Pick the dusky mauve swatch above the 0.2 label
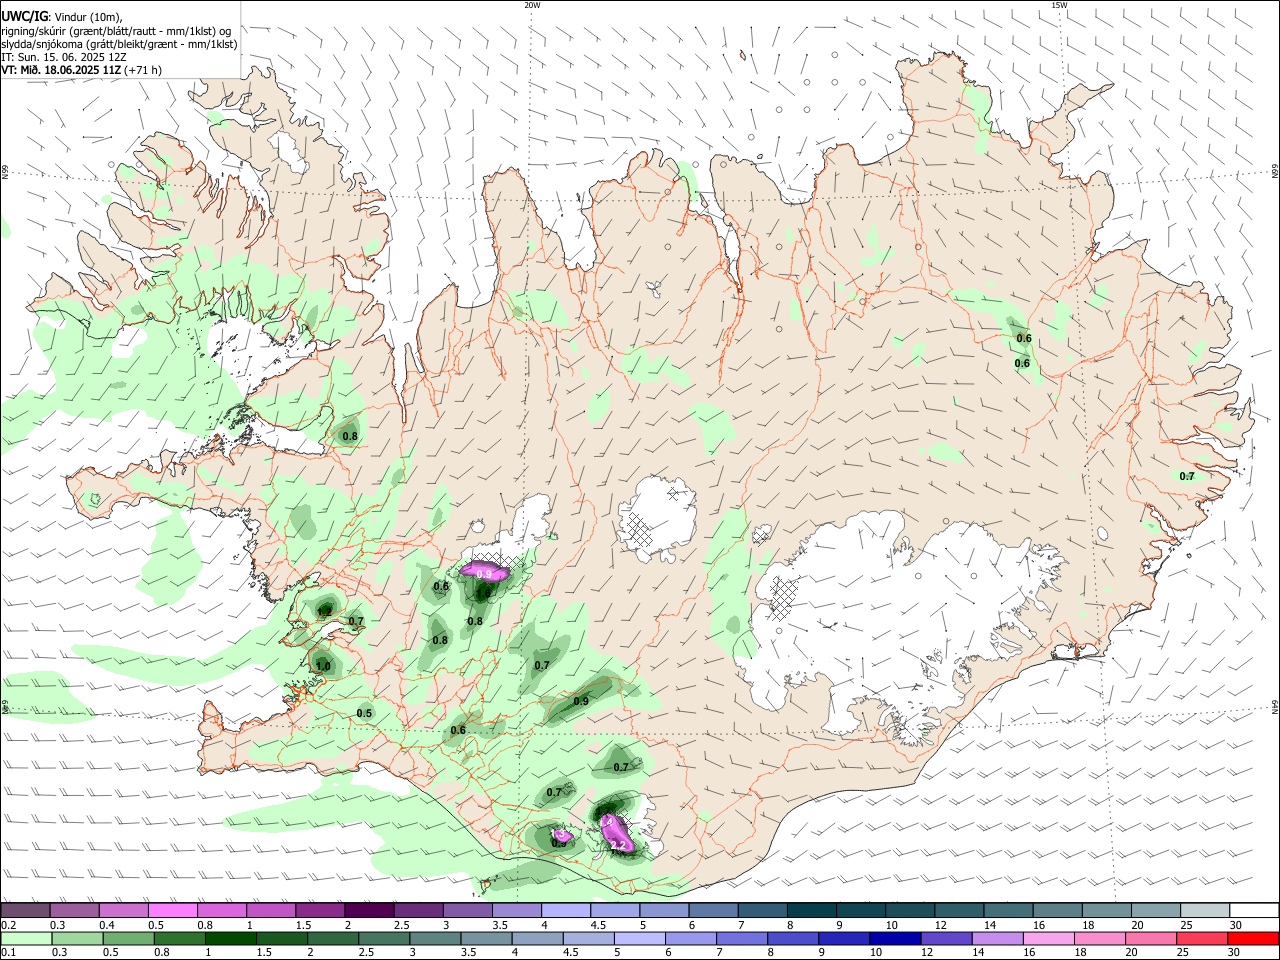The height and width of the screenshot is (960, 1280). click(25, 911)
